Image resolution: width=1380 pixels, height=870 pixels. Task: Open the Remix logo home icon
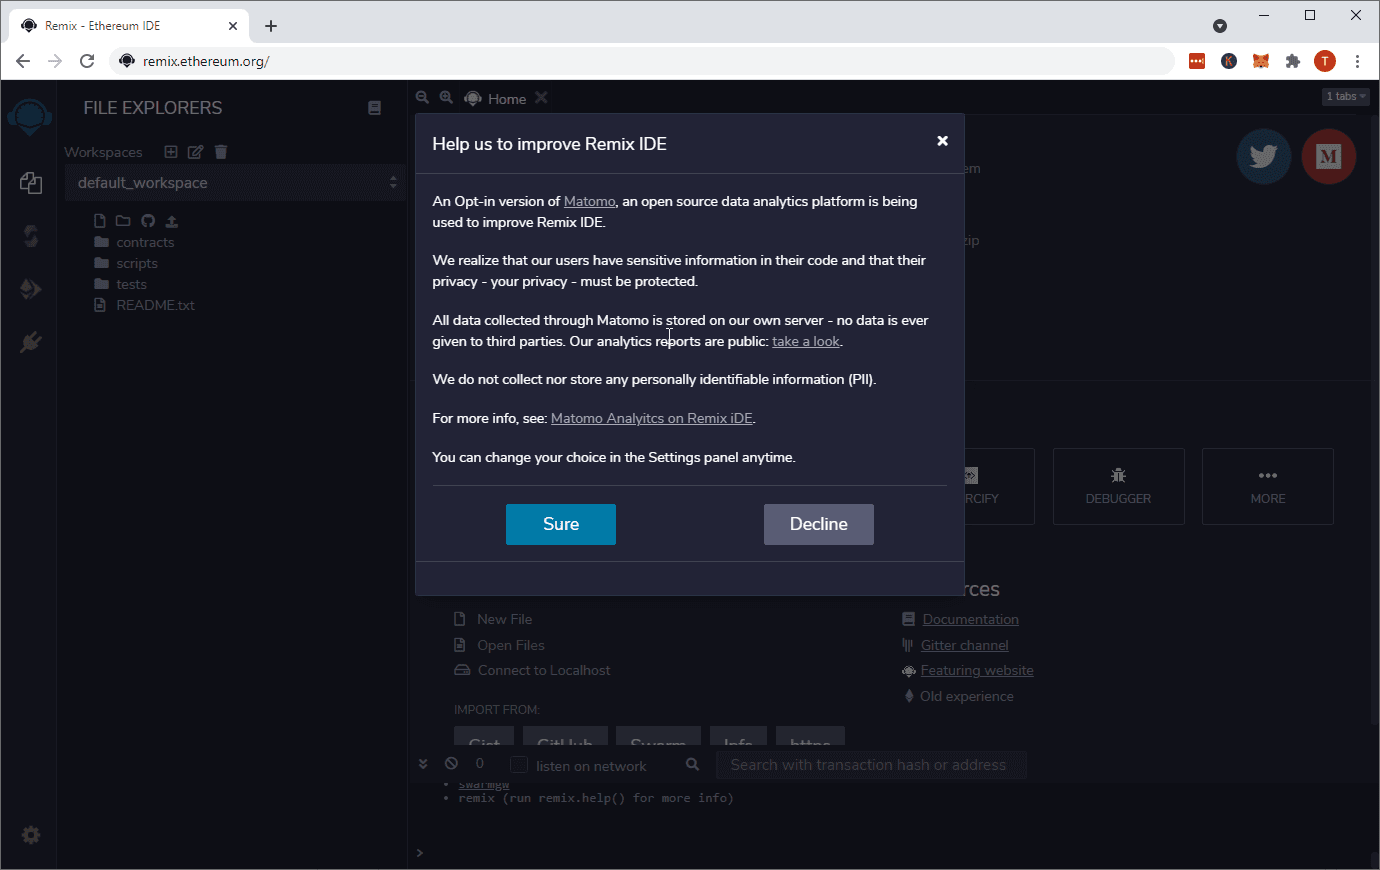pos(29,118)
